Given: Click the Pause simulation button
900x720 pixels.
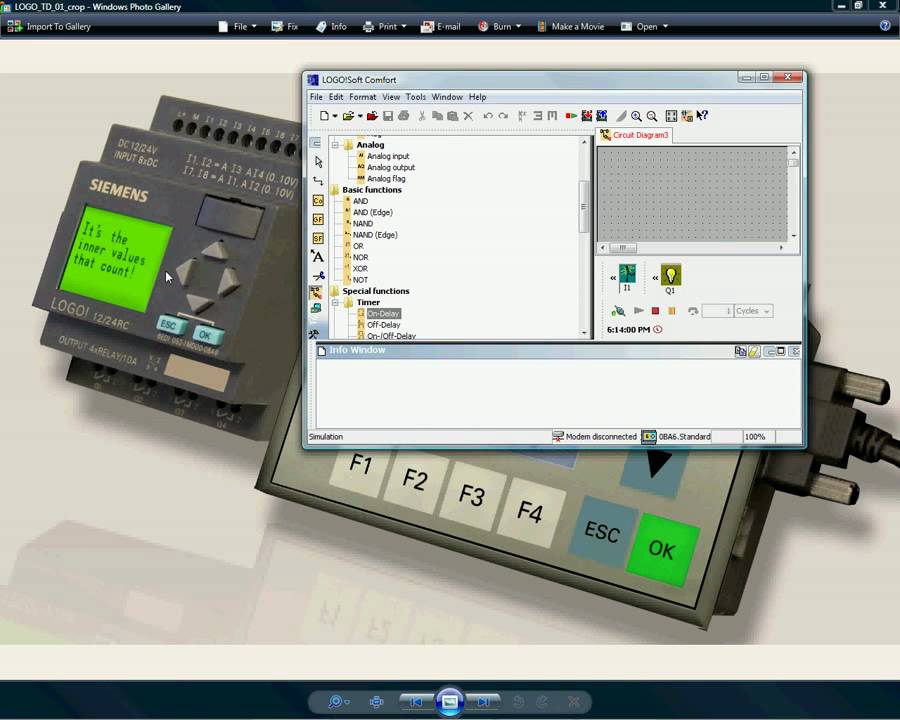Looking at the screenshot, I should tap(672, 311).
